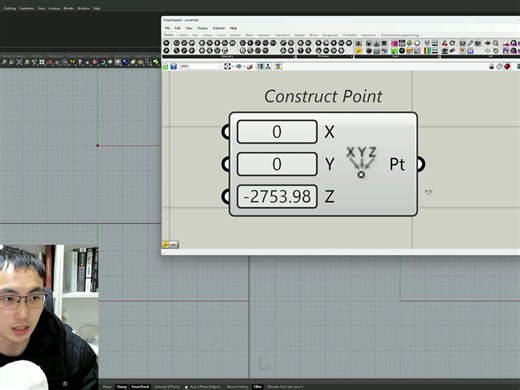The height and width of the screenshot is (390, 520).
Task: Click the rainbow color gradient icon
Action: [427, 51]
